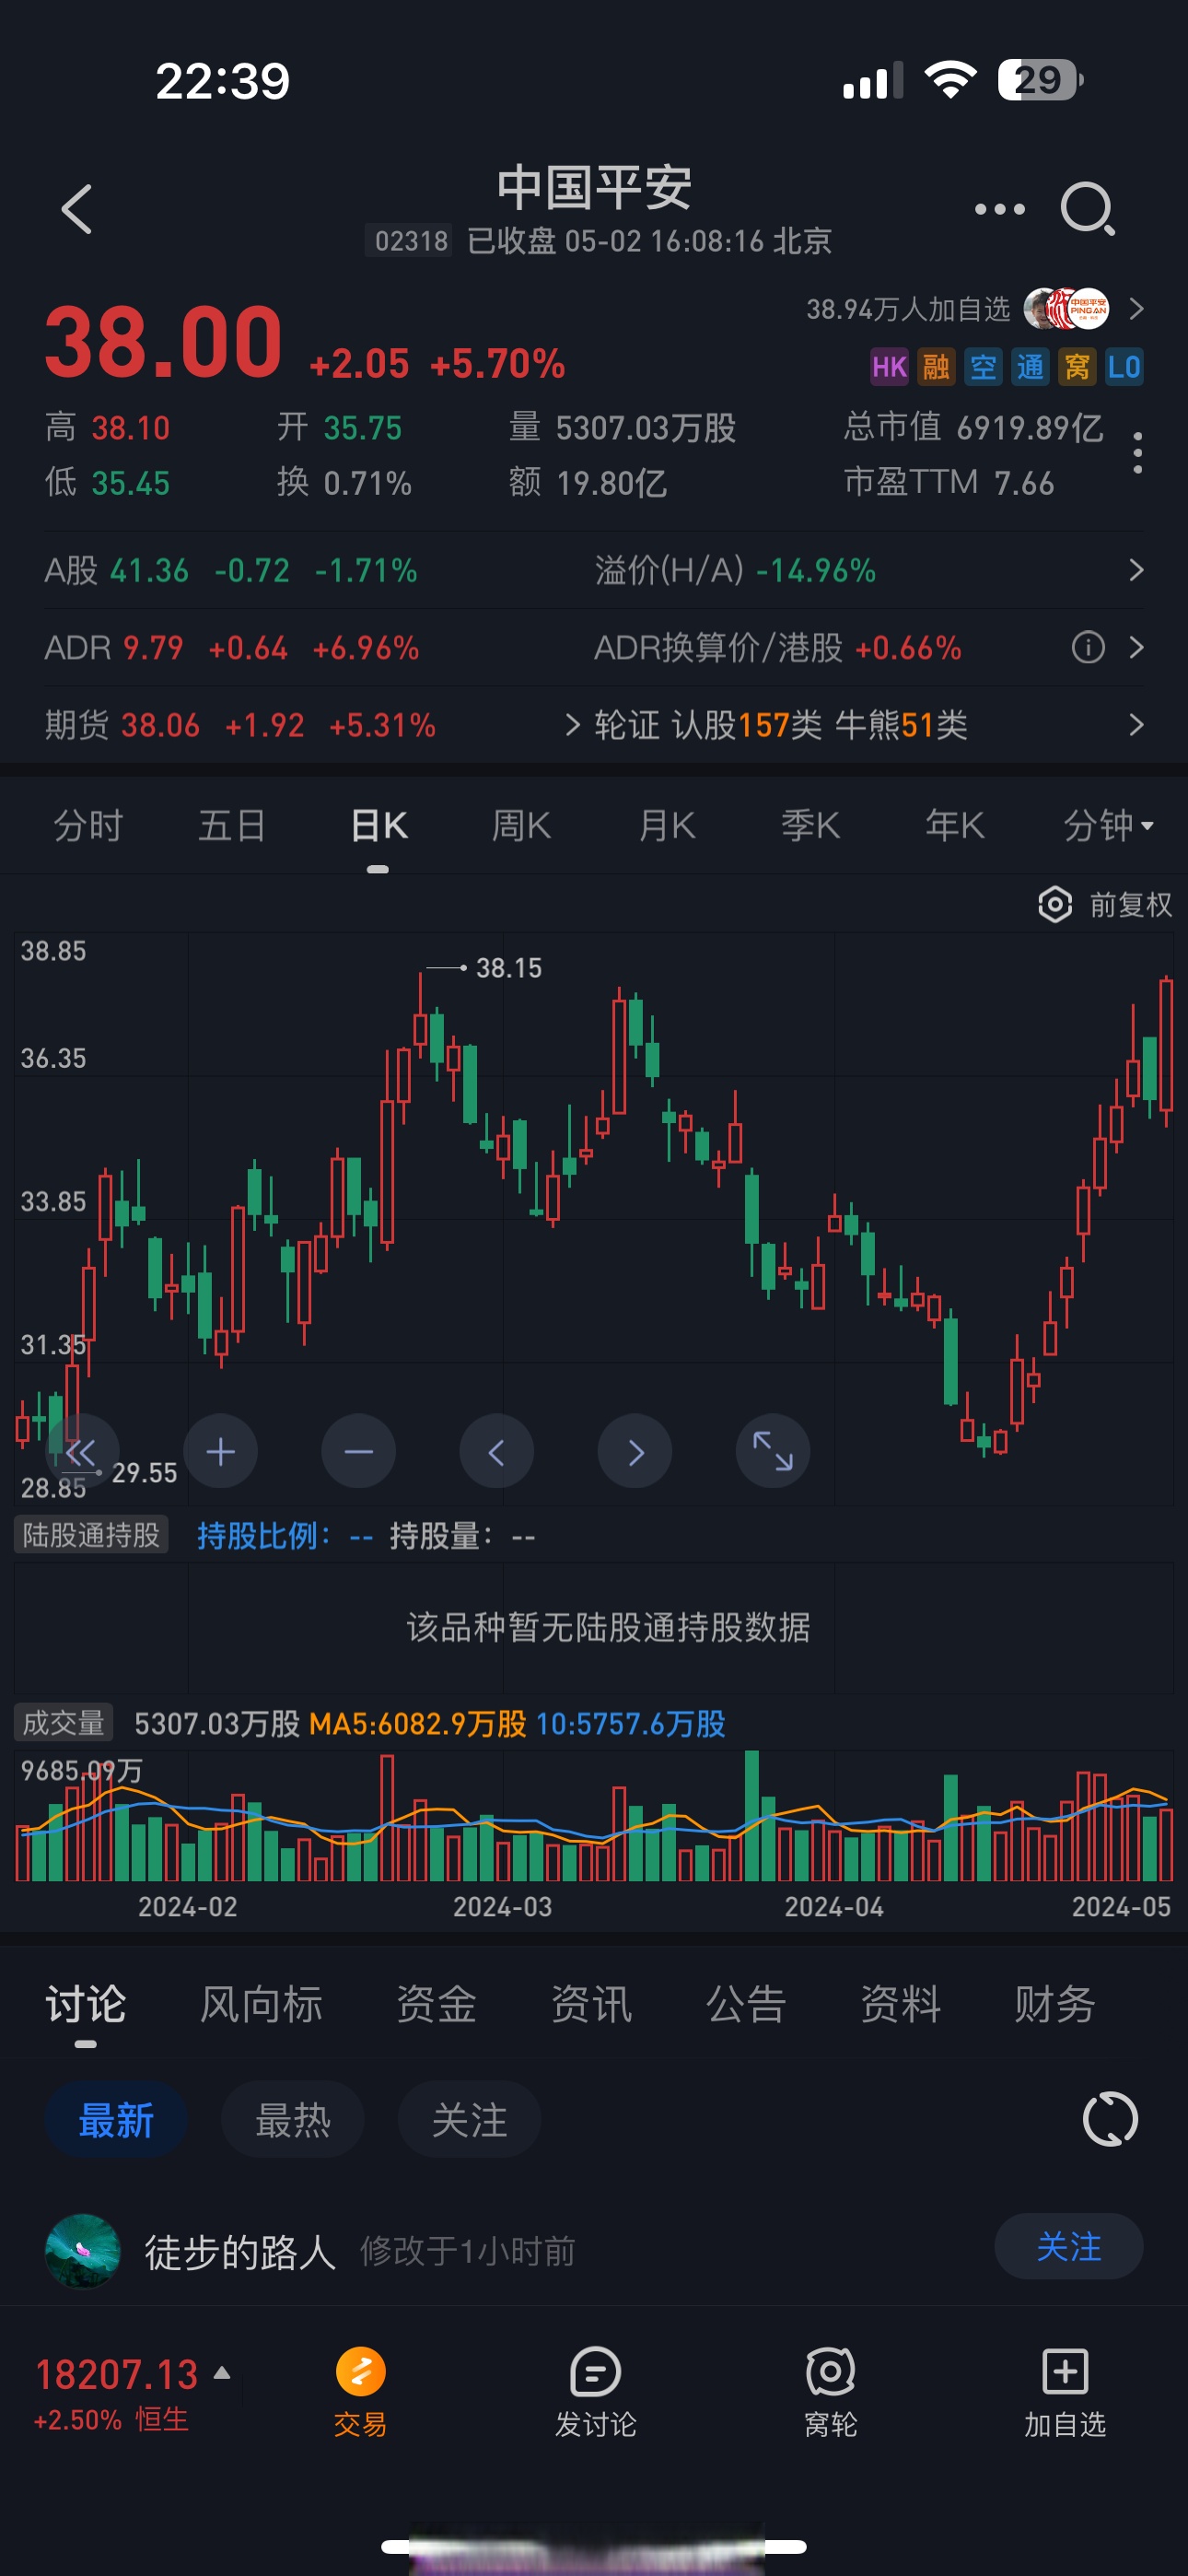This screenshot has height=2576, width=1188.
Task: Open the Ping An watchlist avatars
Action: [x=1067, y=309]
